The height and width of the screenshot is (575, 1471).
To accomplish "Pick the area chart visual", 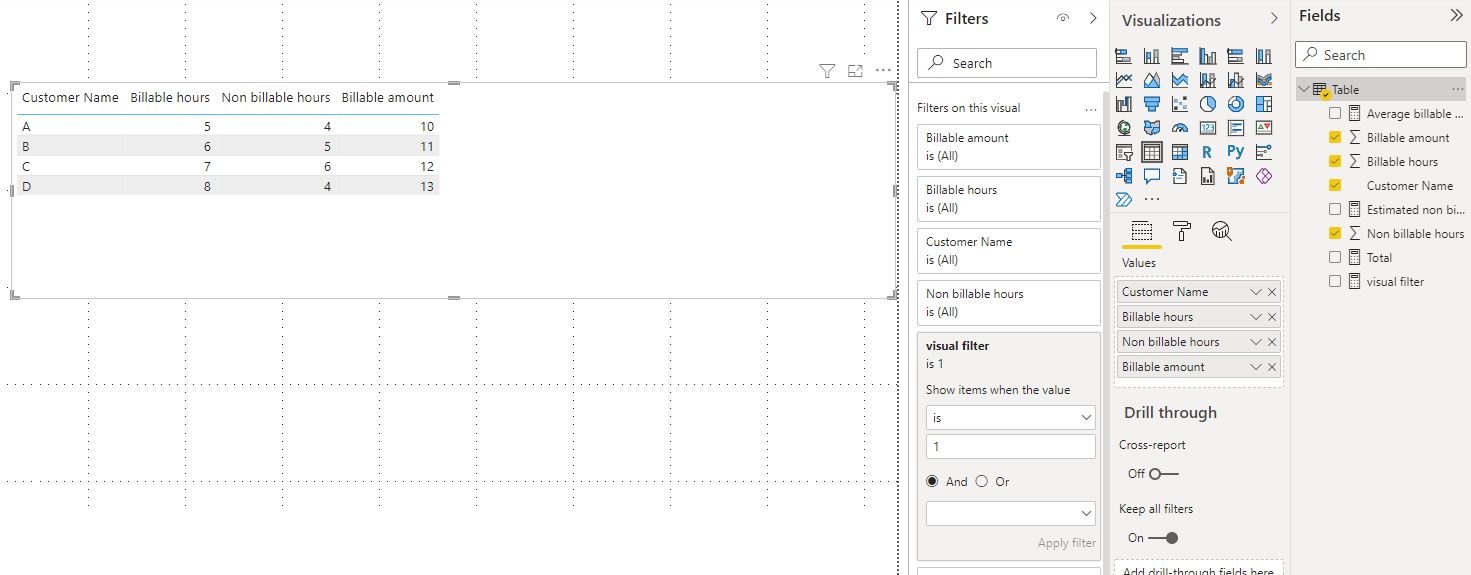I will pos(1152,80).
